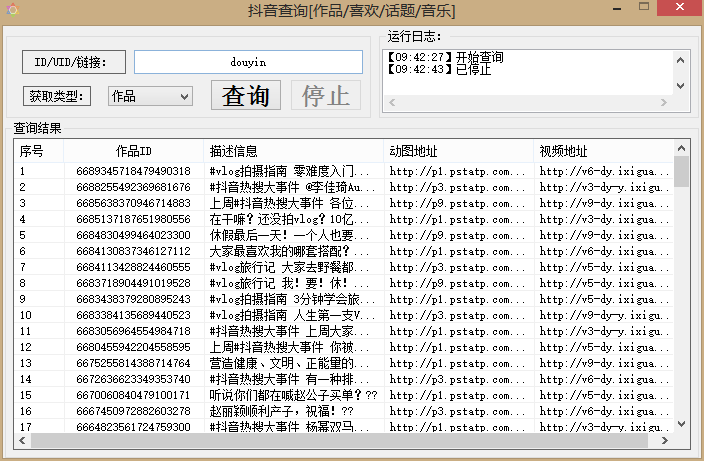Sort by the 视频地址 column header
The height and width of the screenshot is (461, 704).
[x=603, y=151]
